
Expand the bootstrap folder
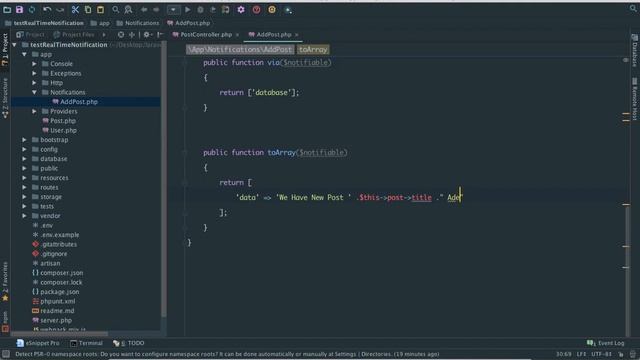point(24,140)
